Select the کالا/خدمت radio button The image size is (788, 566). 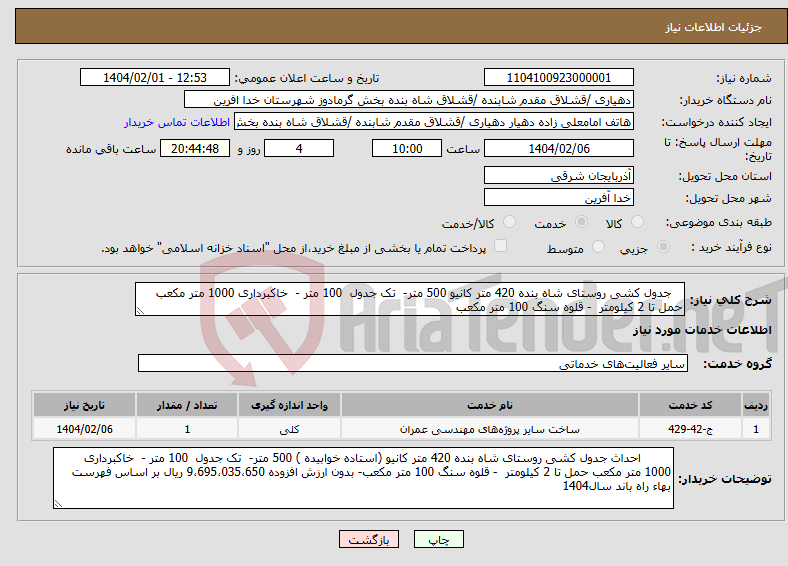510,222
